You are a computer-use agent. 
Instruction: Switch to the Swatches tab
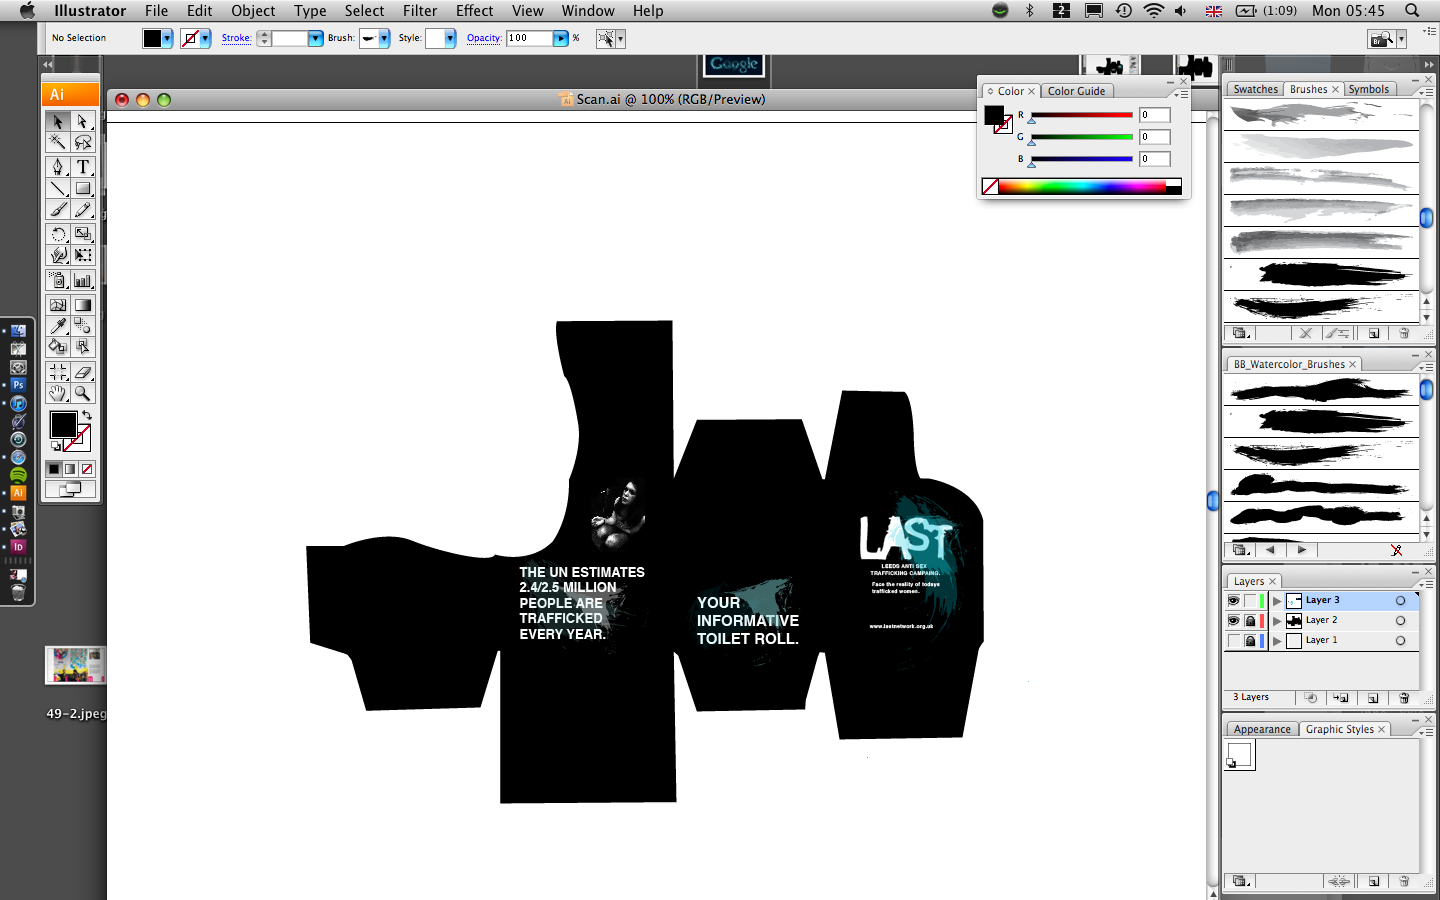pyautogui.click(x=1255, y=89)
